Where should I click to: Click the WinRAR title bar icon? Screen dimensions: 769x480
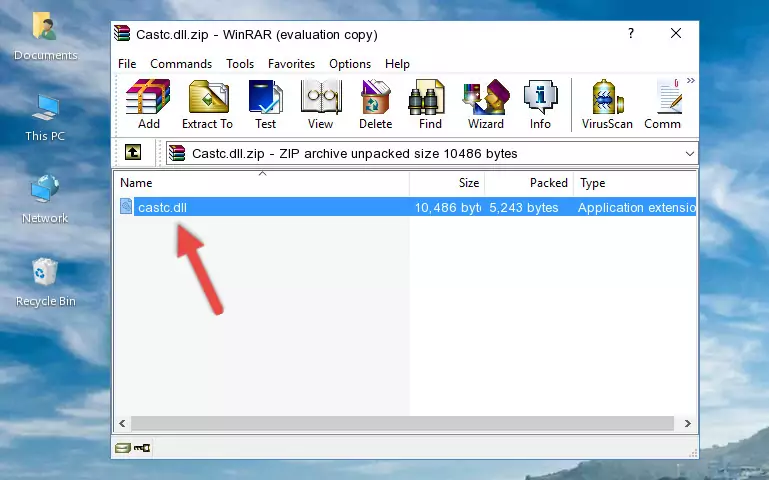[122, 34]
